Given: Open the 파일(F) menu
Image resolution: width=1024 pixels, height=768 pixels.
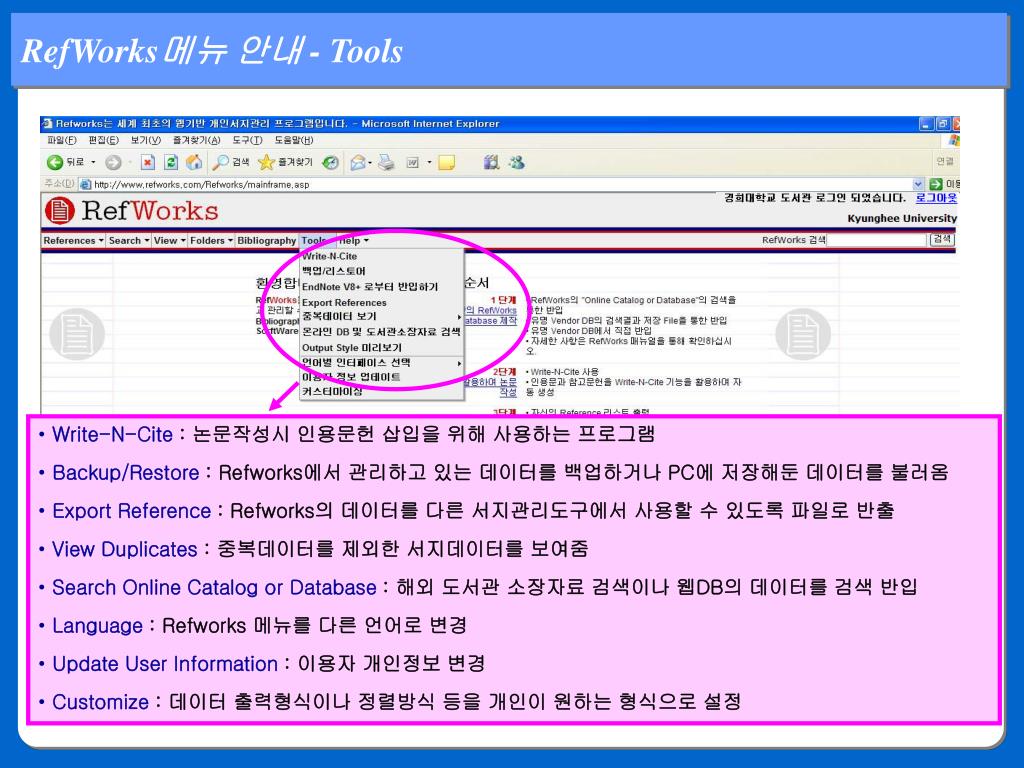Looking at the screenshot, I should (62, 140).
